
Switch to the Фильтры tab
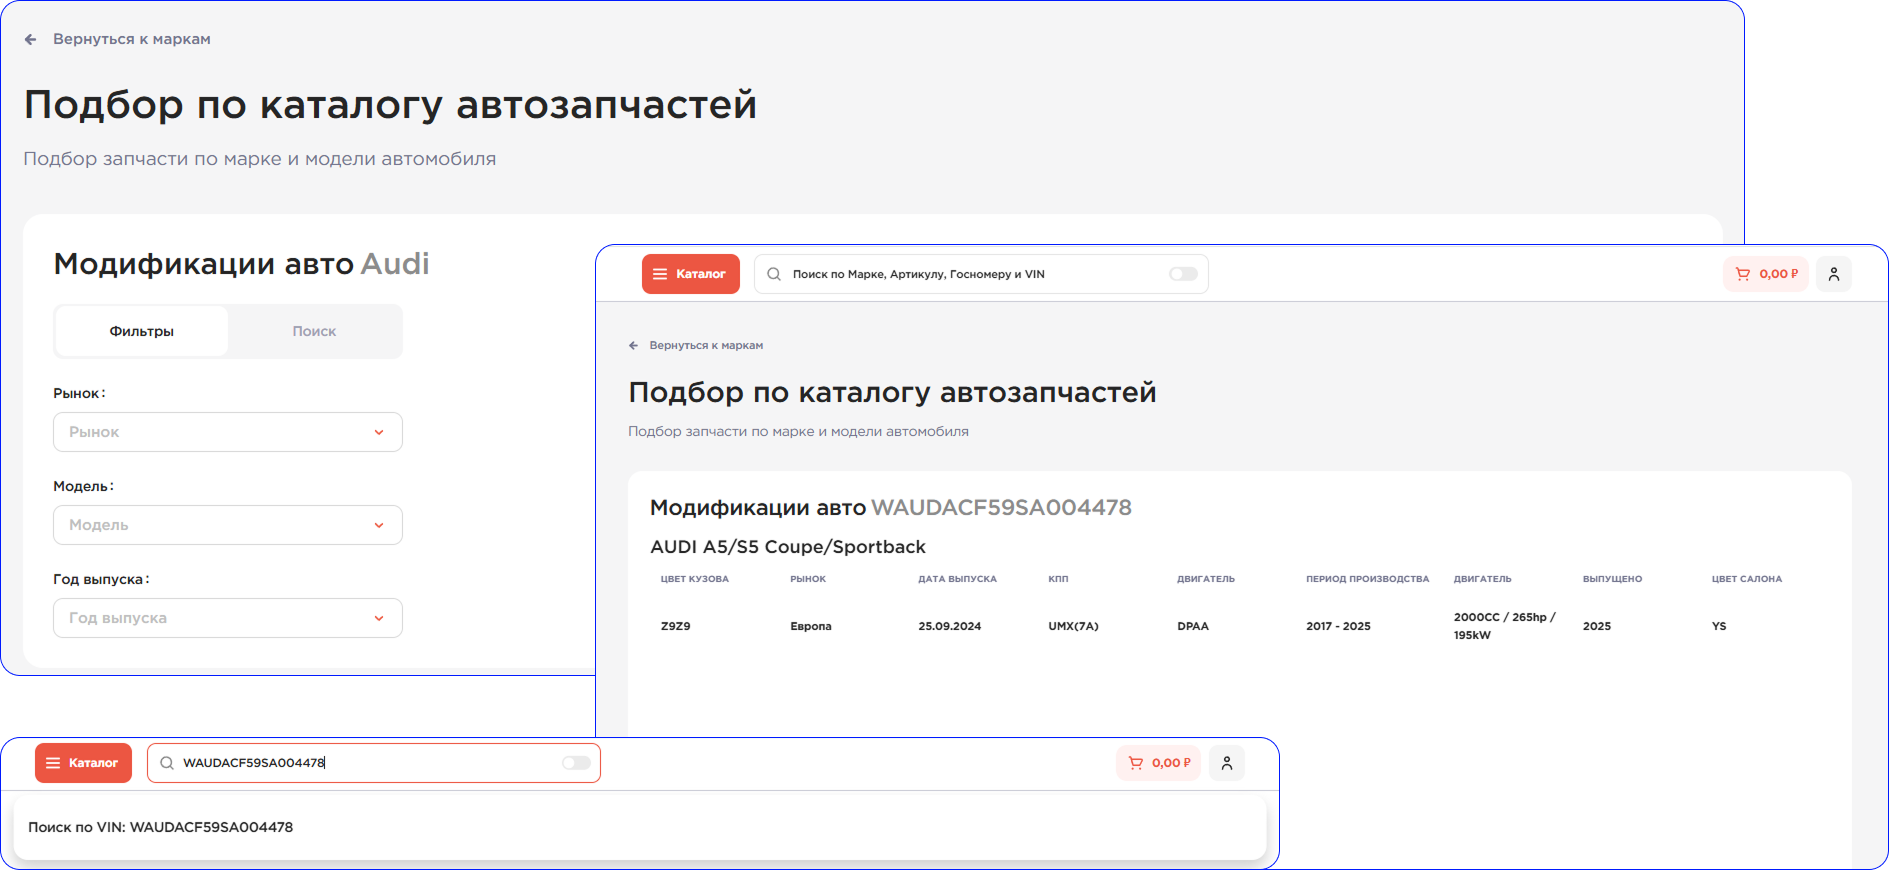[142, 331]
